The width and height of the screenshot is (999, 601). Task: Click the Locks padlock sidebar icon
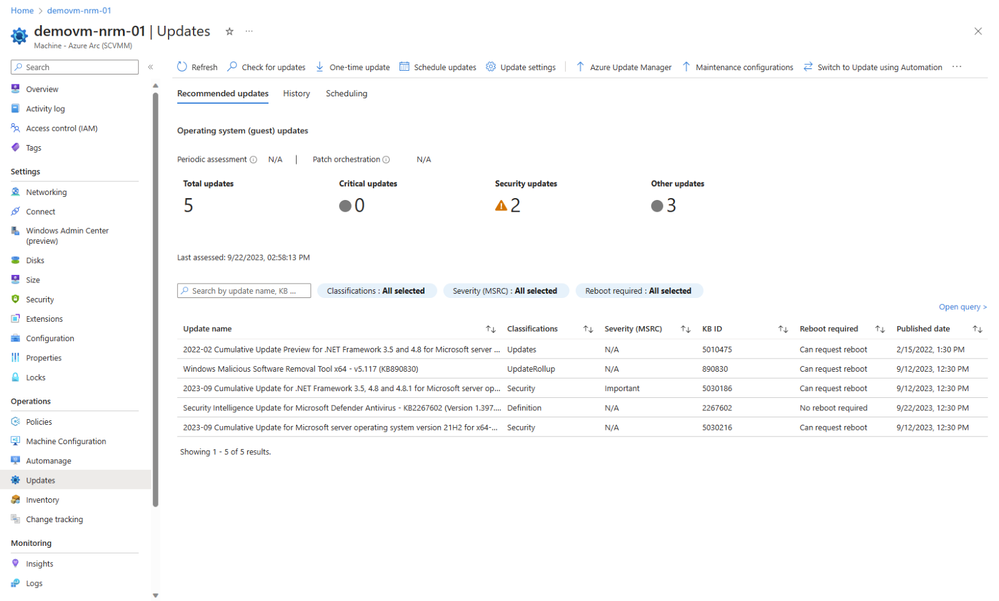(16, 377)
